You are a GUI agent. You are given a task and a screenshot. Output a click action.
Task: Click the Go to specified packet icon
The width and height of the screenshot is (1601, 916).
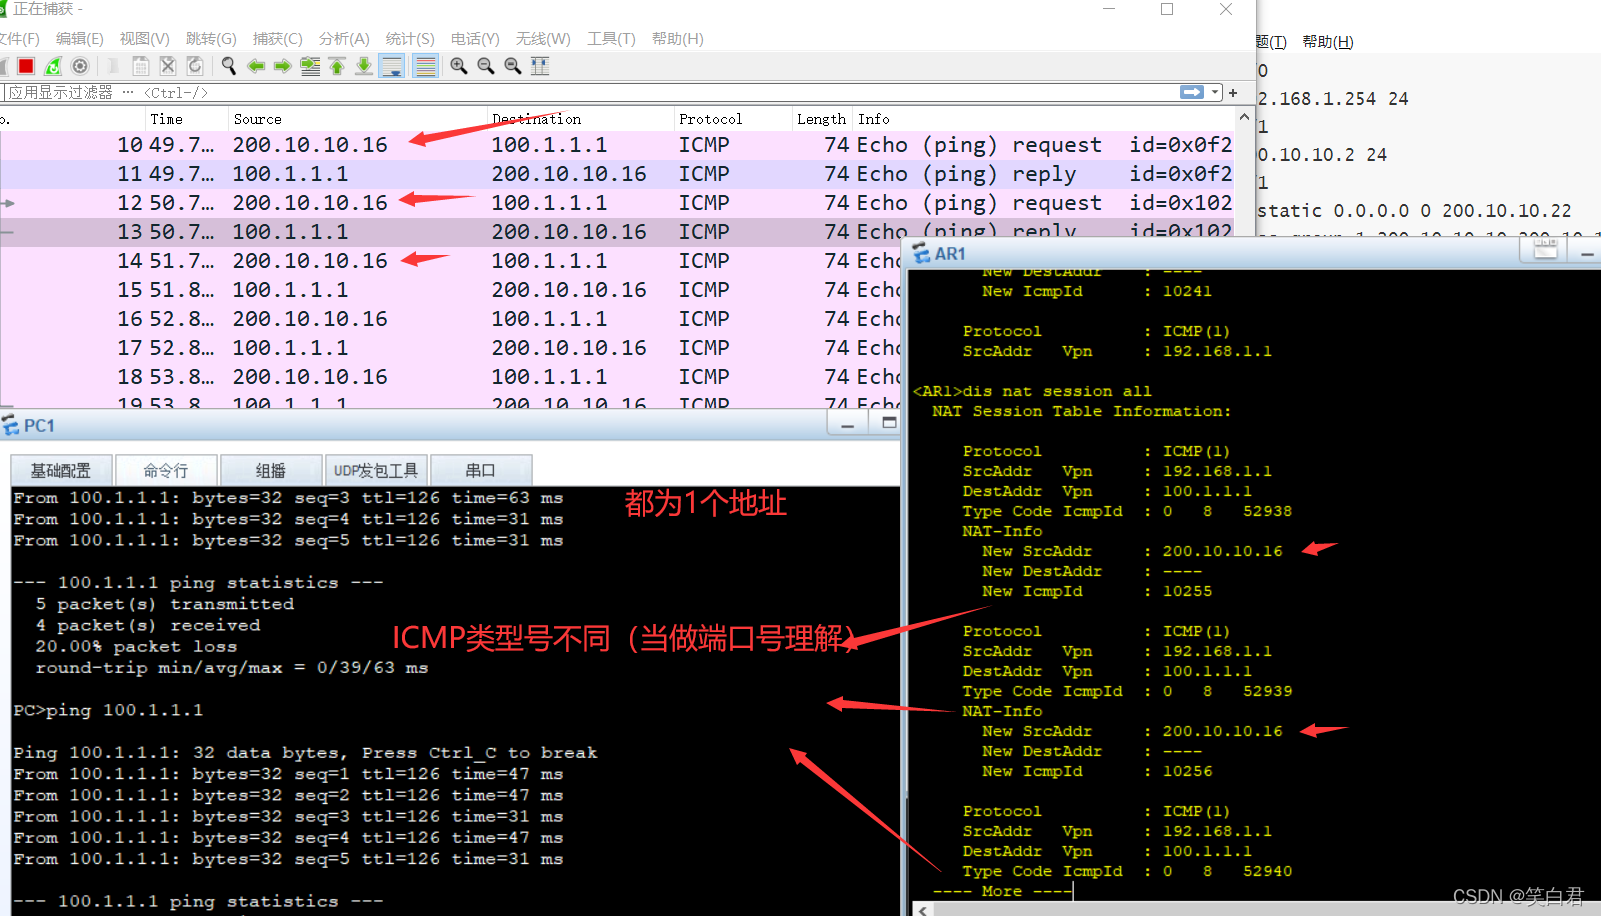pyautogui.click(x=310, y=66)
